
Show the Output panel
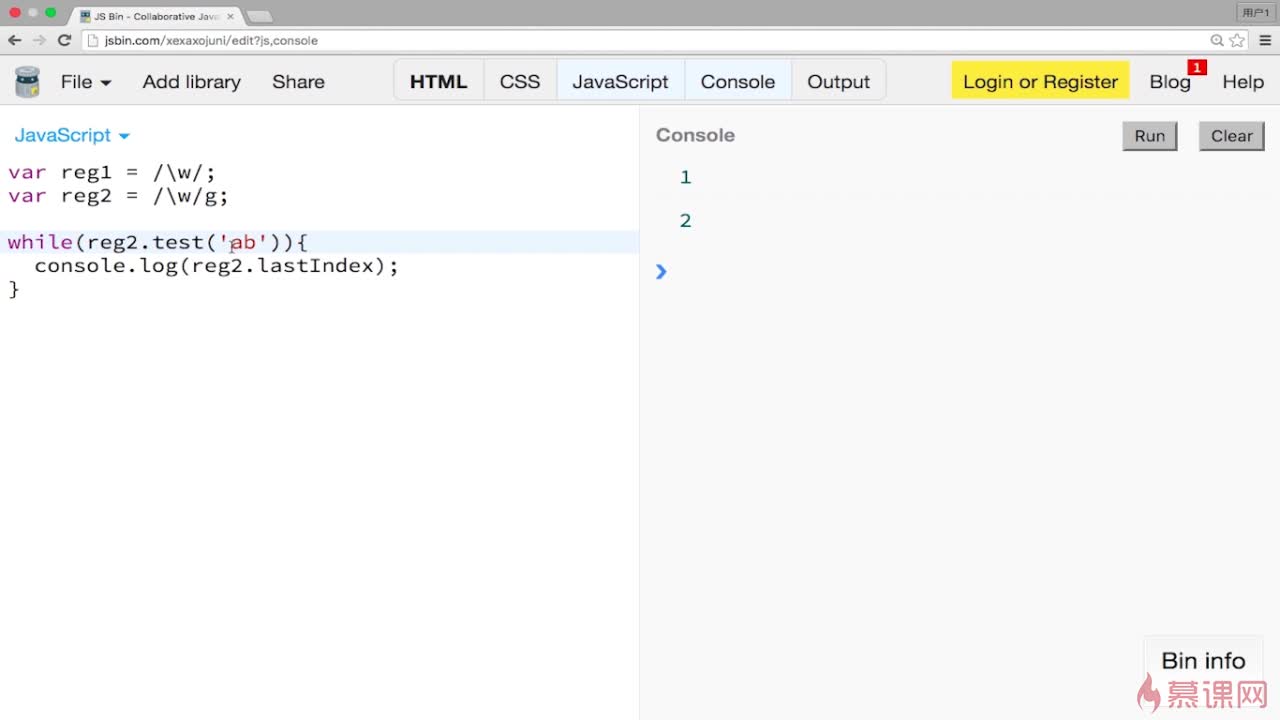(x=838, y=82)
